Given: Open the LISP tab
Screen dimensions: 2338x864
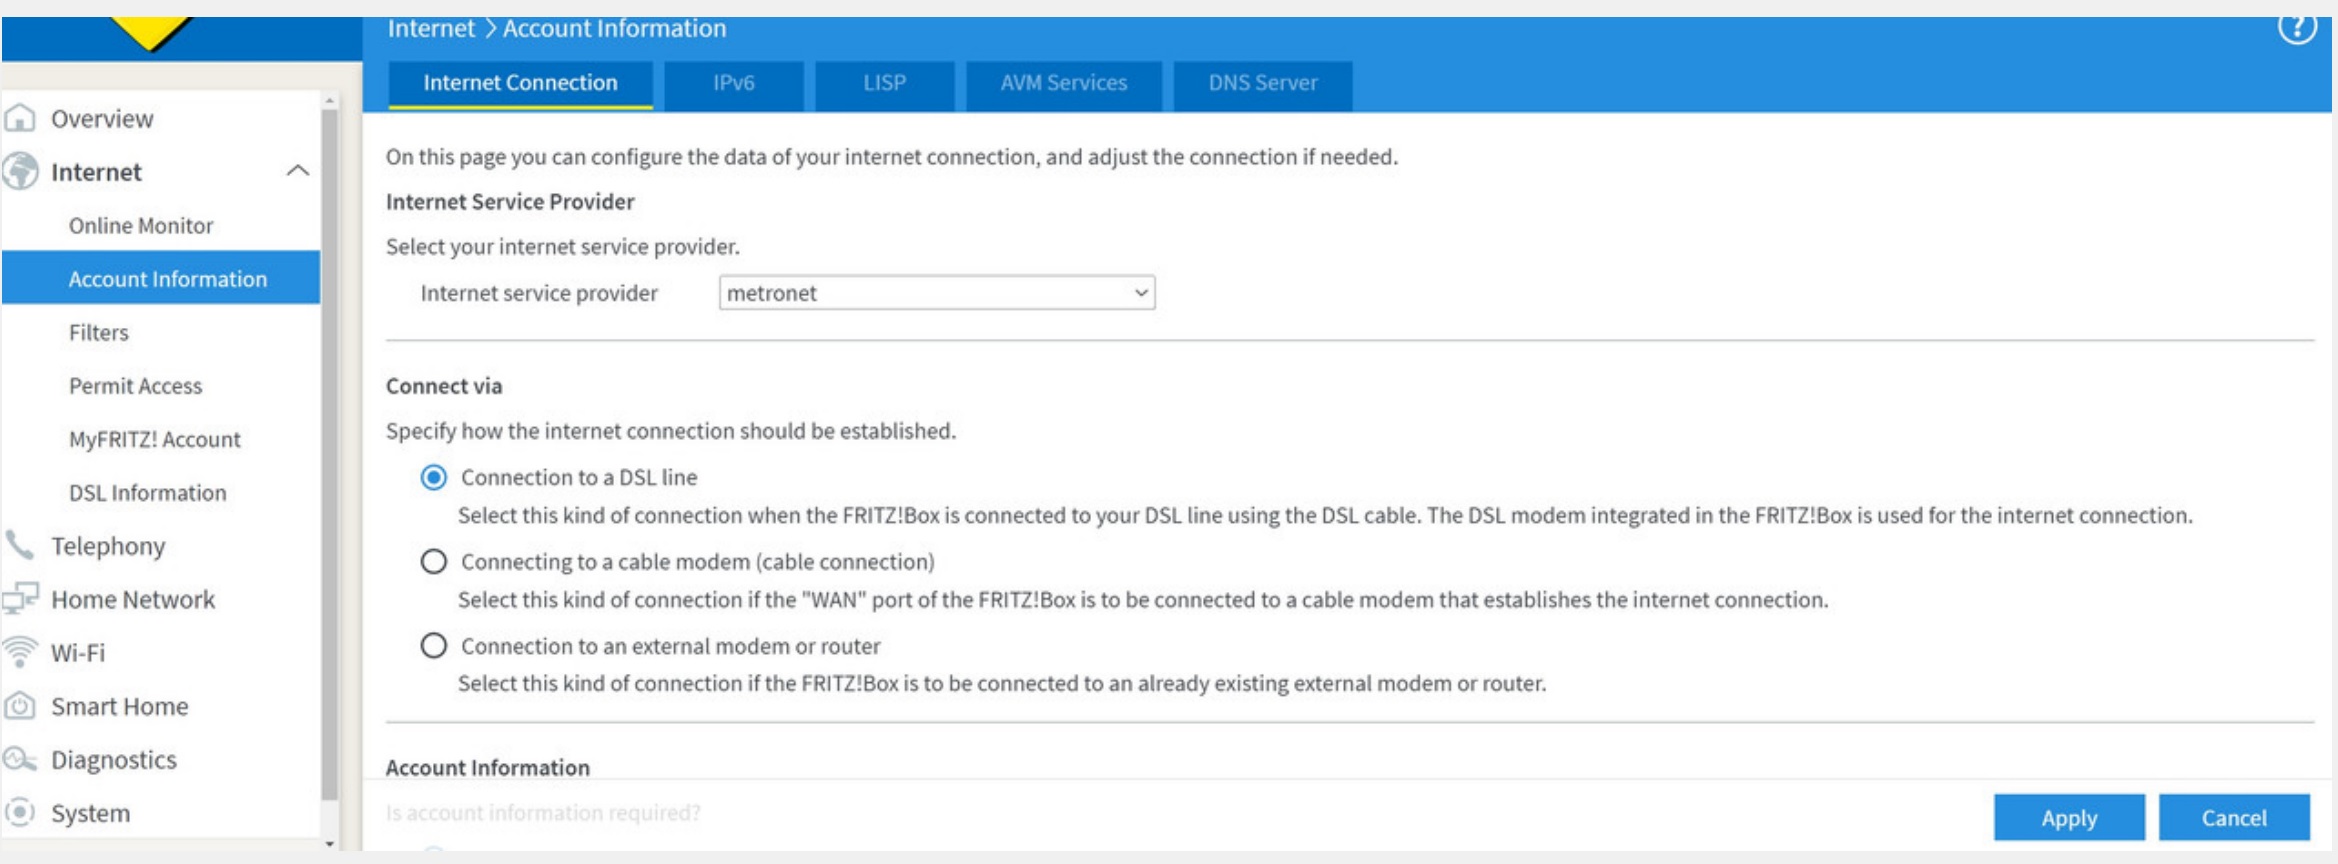Looking at the screenshot, I should (885, 84).
